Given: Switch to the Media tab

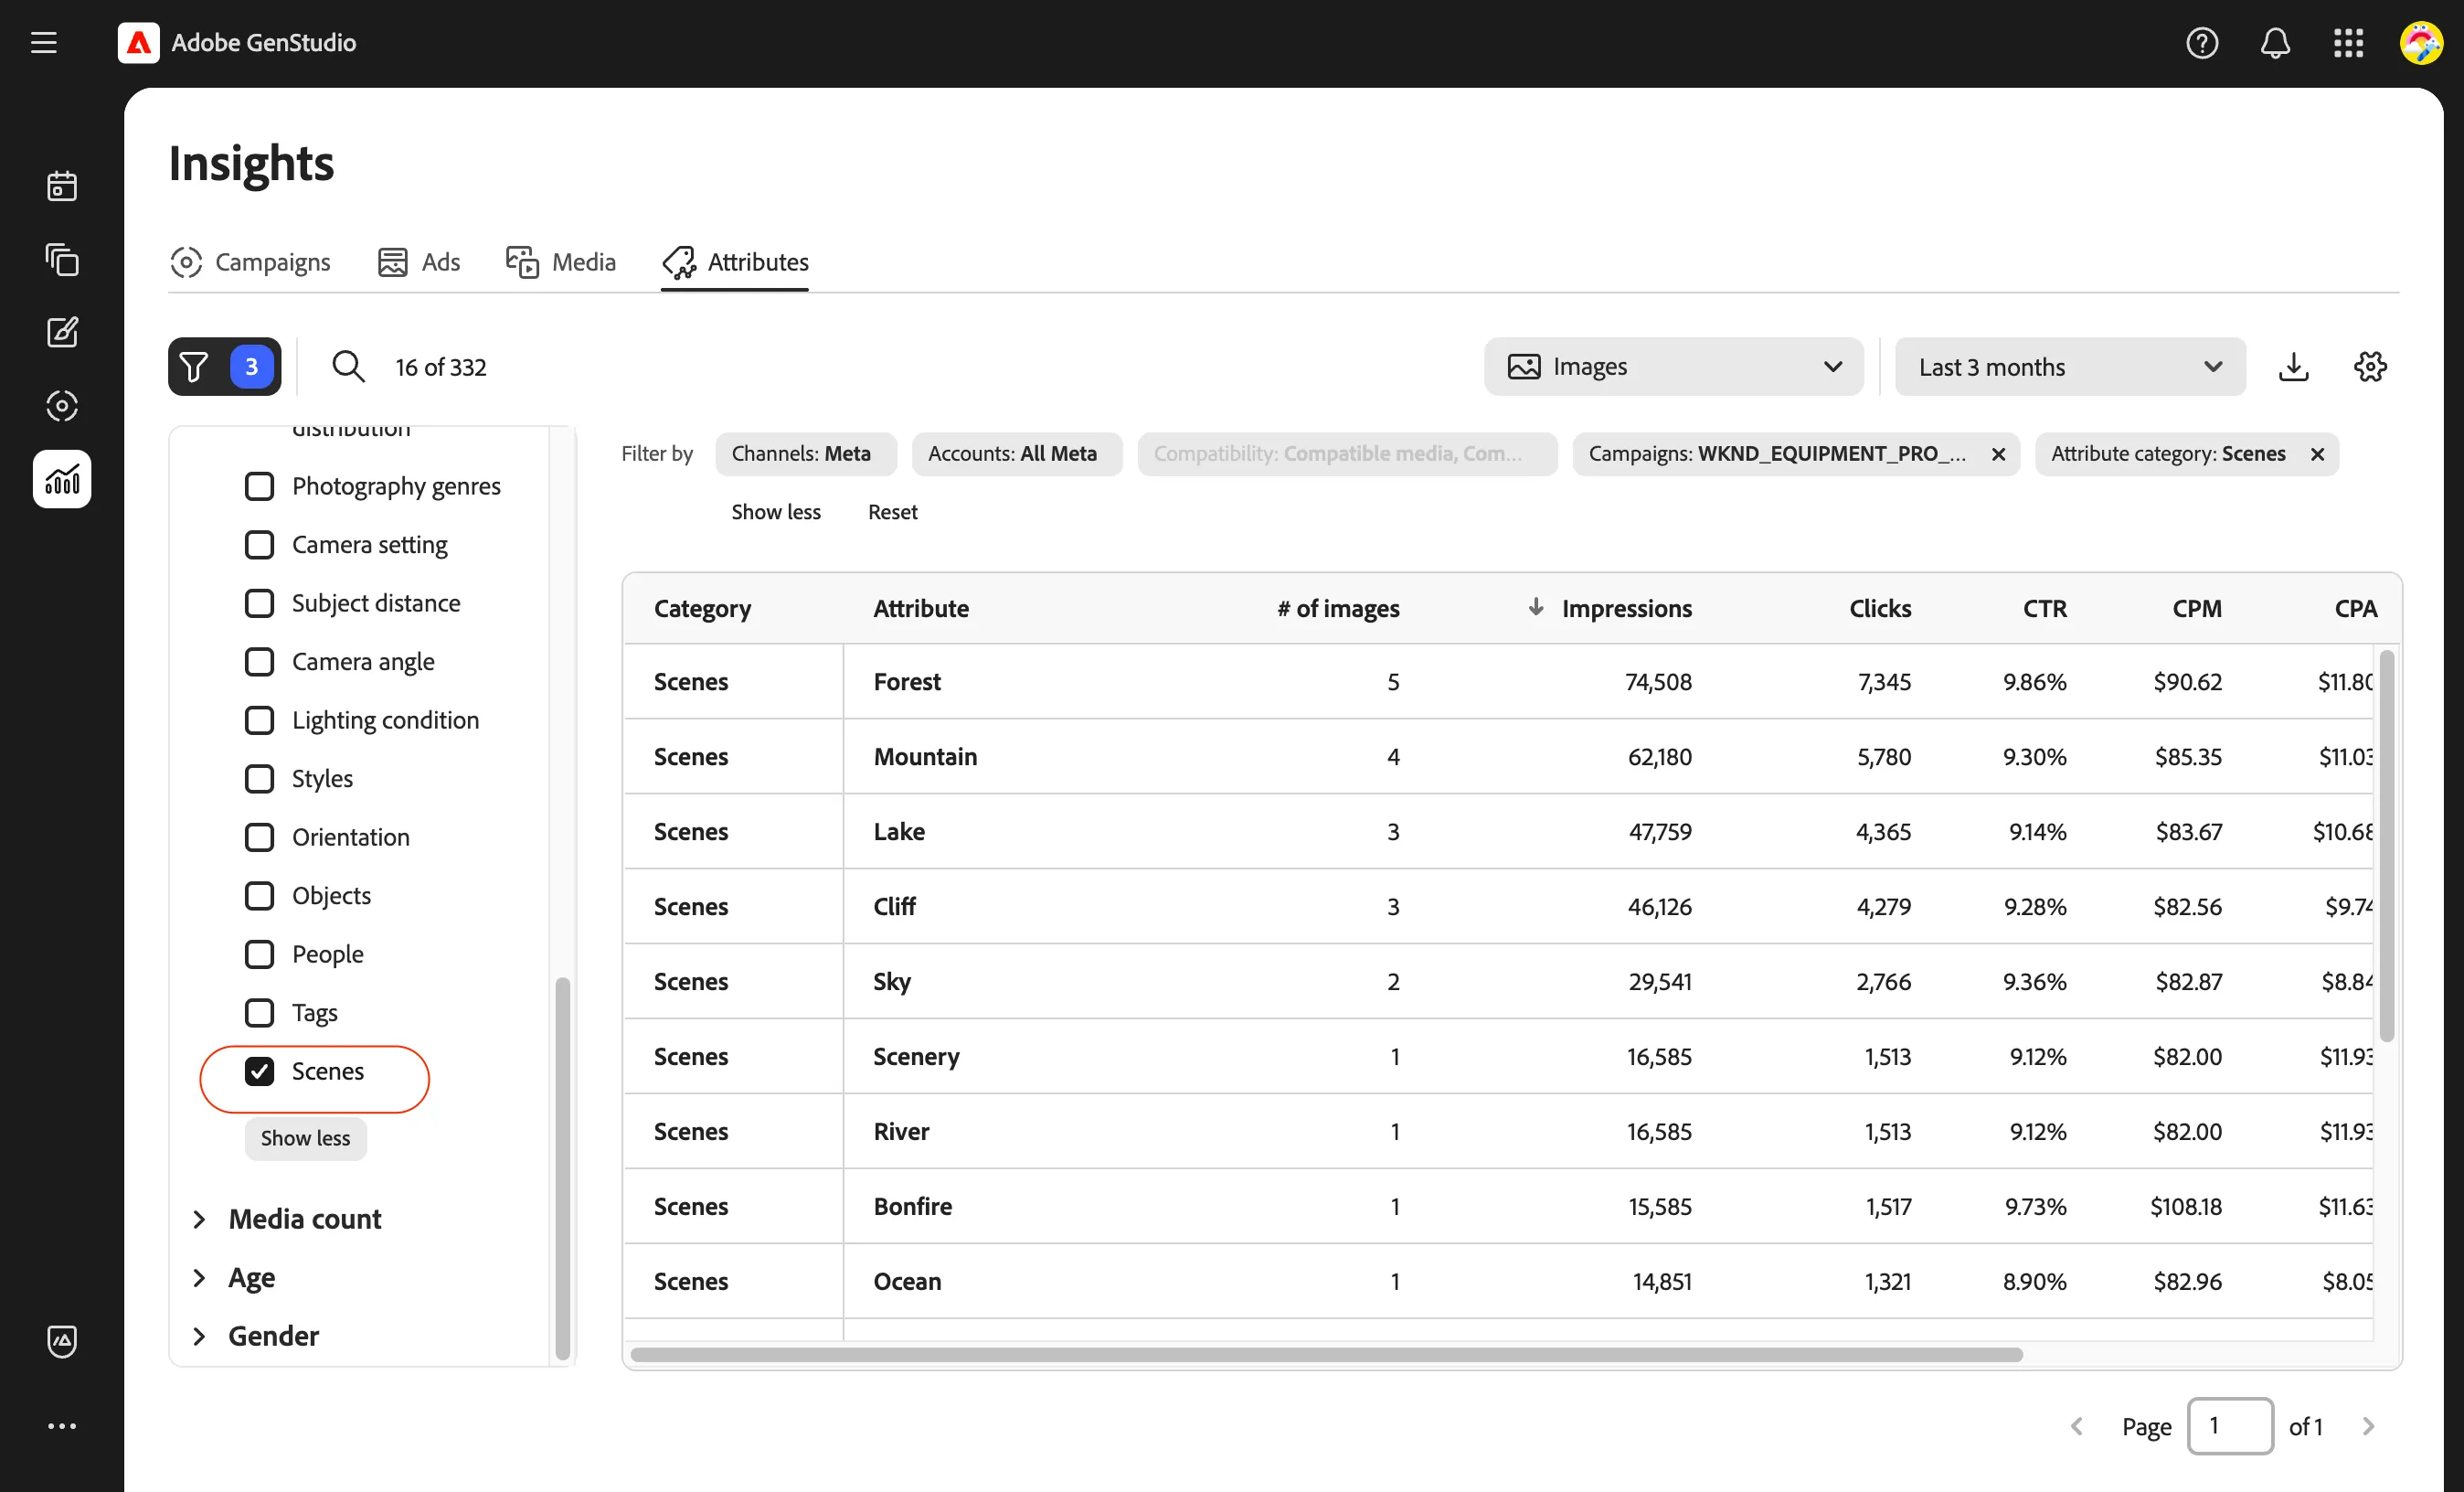Looking at the screenshot, I should point(561,262).
